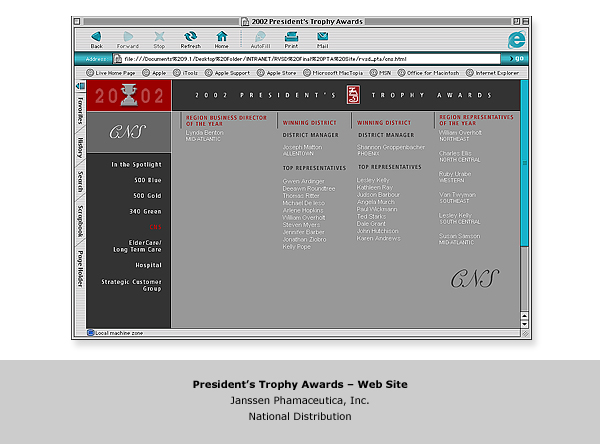Click the scroll up arrow

(x=524, y=316)
